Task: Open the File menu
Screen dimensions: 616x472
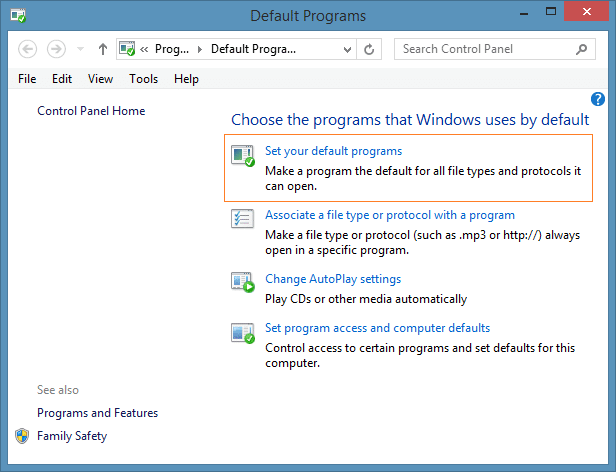Action: tap(27, 79)
